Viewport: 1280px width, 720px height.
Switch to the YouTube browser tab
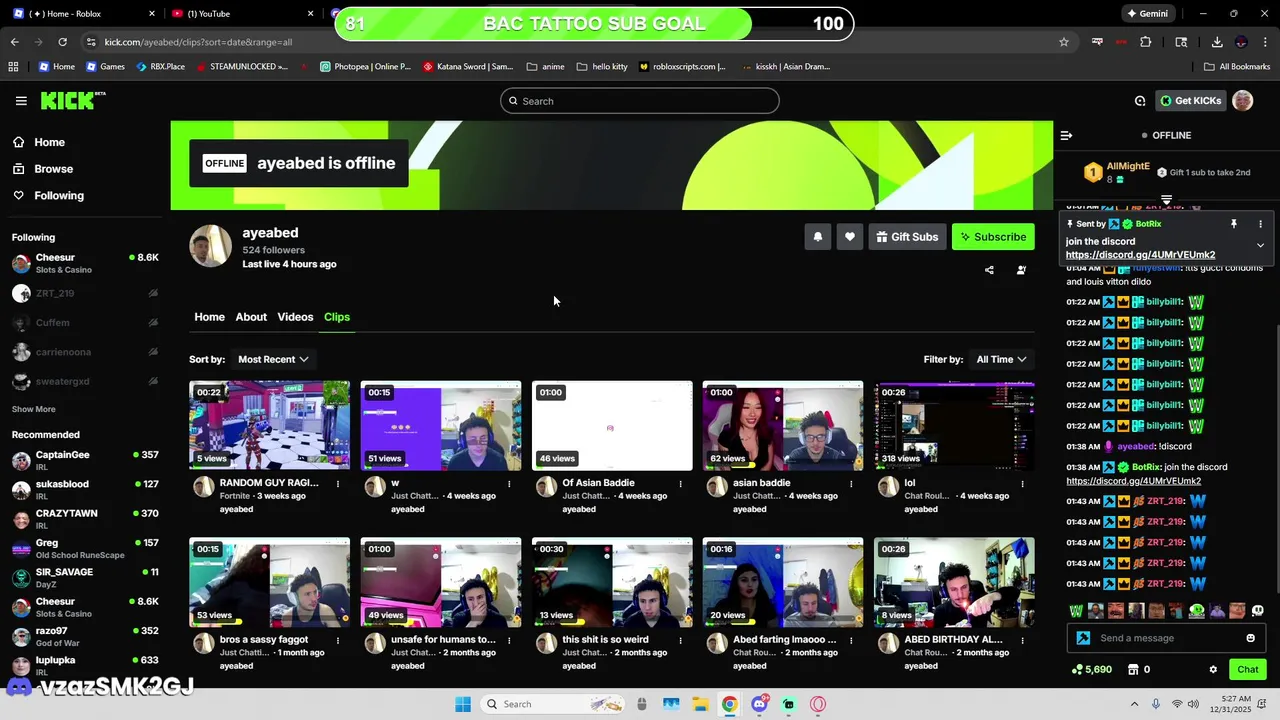click(x=240, y=14)
